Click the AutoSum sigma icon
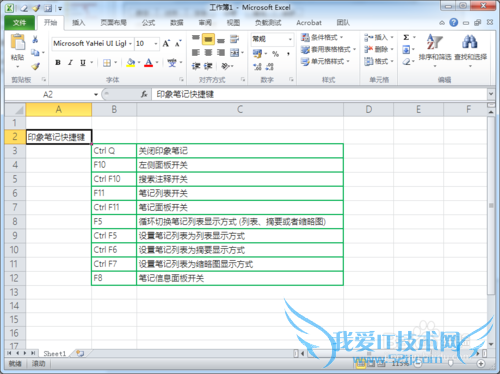 406,37
